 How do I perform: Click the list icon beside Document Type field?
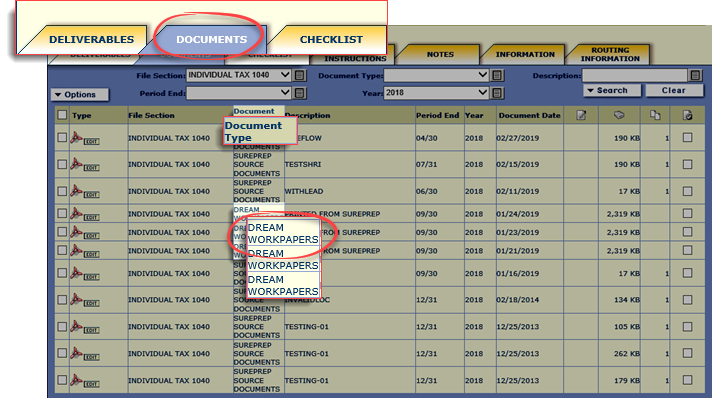(497, 75)
